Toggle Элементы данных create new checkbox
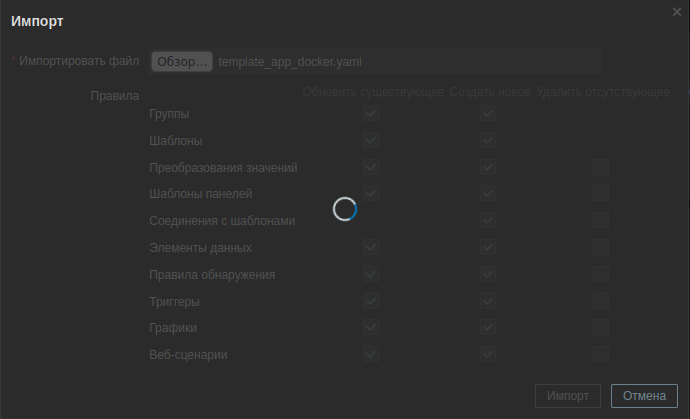 488,247
